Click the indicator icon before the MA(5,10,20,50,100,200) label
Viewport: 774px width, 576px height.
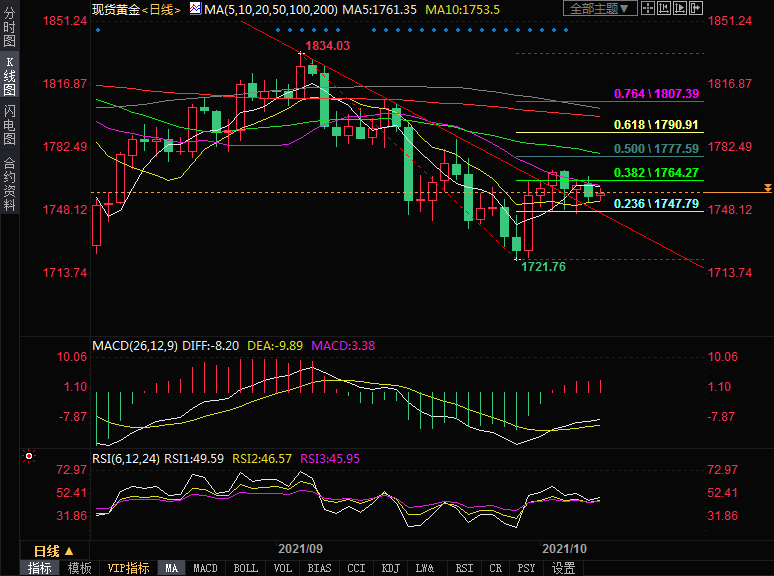coord(194,8)
